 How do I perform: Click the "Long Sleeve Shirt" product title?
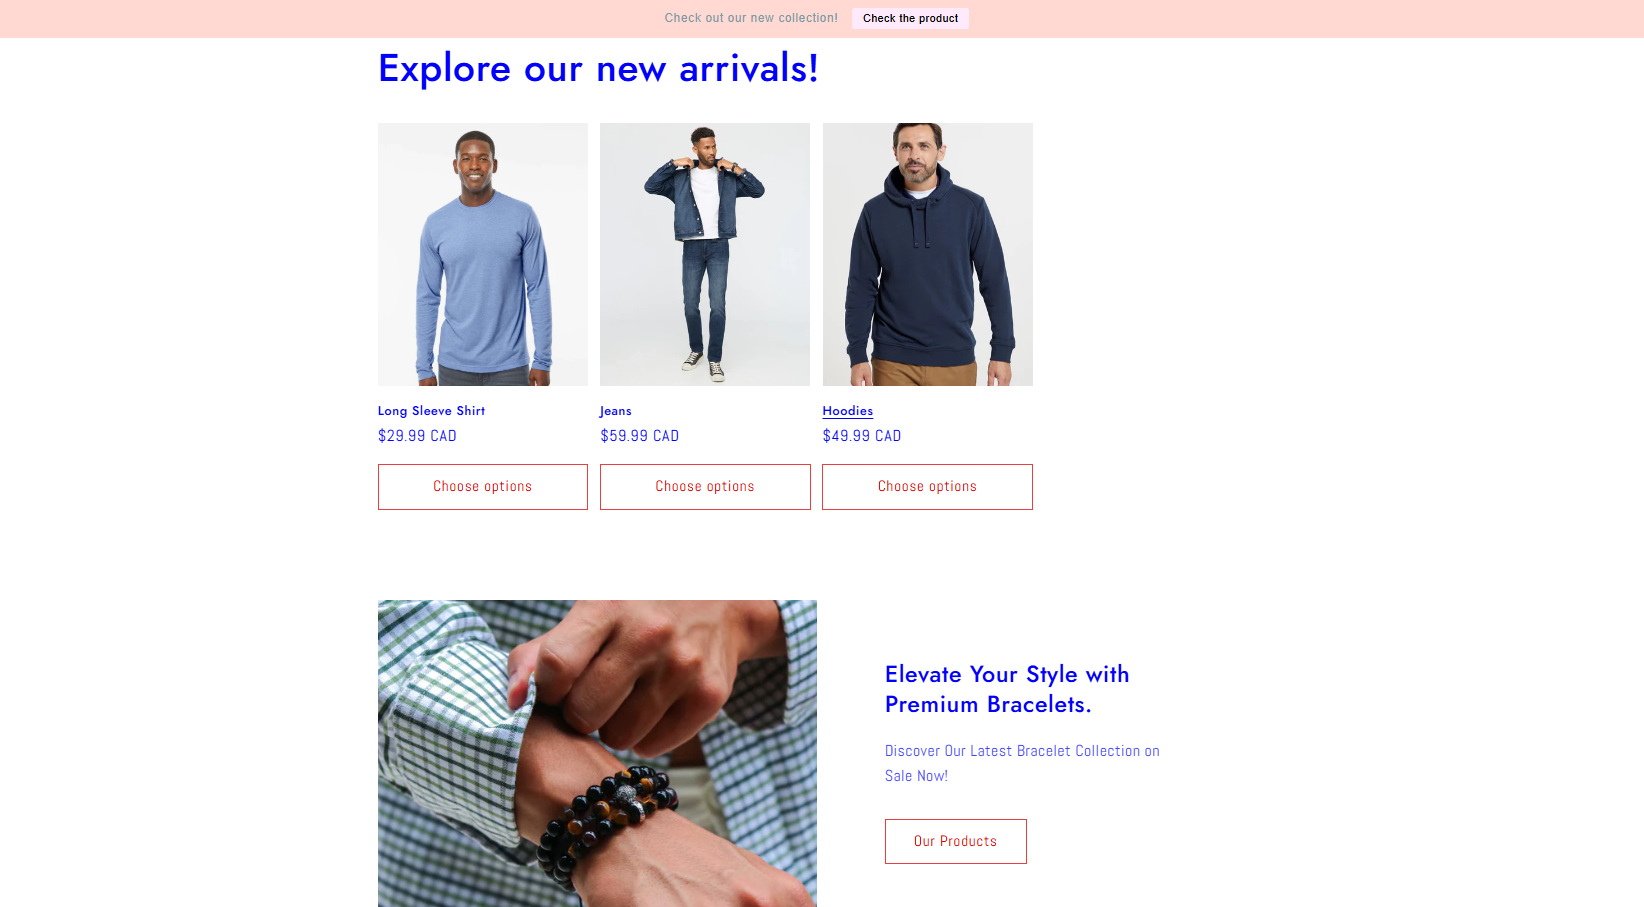pos(431,411)
